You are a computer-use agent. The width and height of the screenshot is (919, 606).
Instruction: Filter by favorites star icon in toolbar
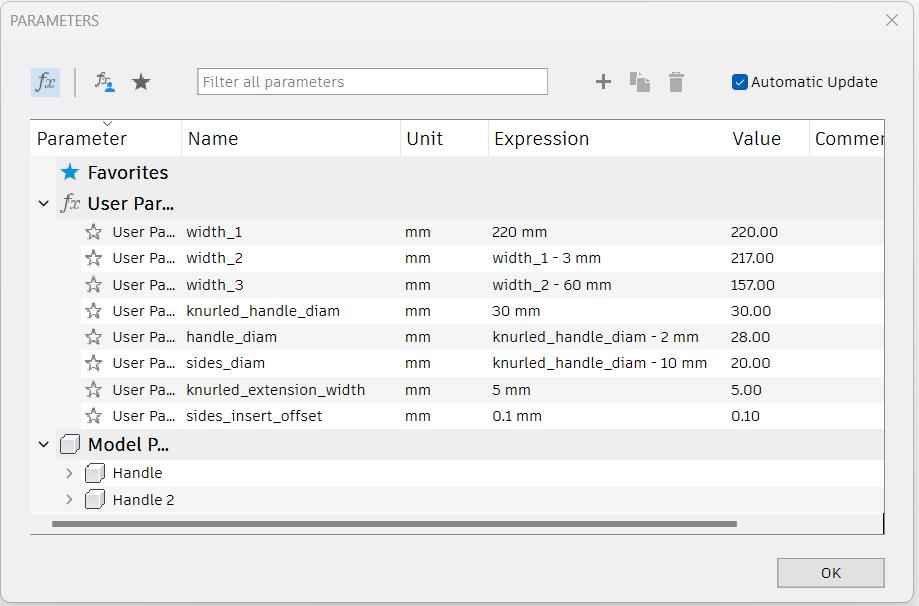[x=141, y=82]
